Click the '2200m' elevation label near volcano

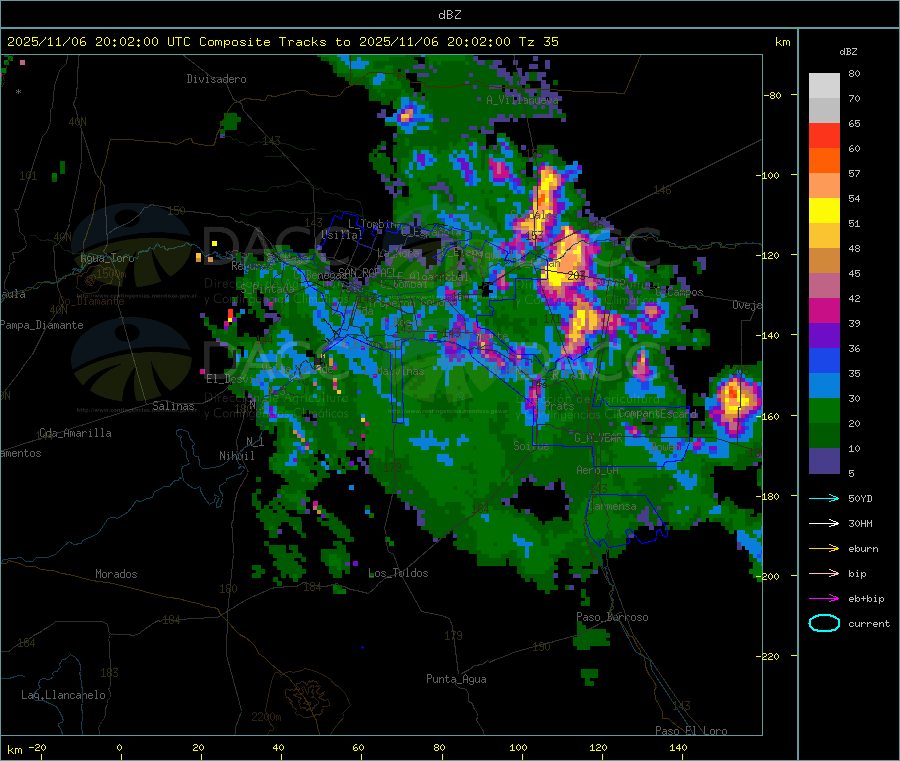[x=266, y=717]
